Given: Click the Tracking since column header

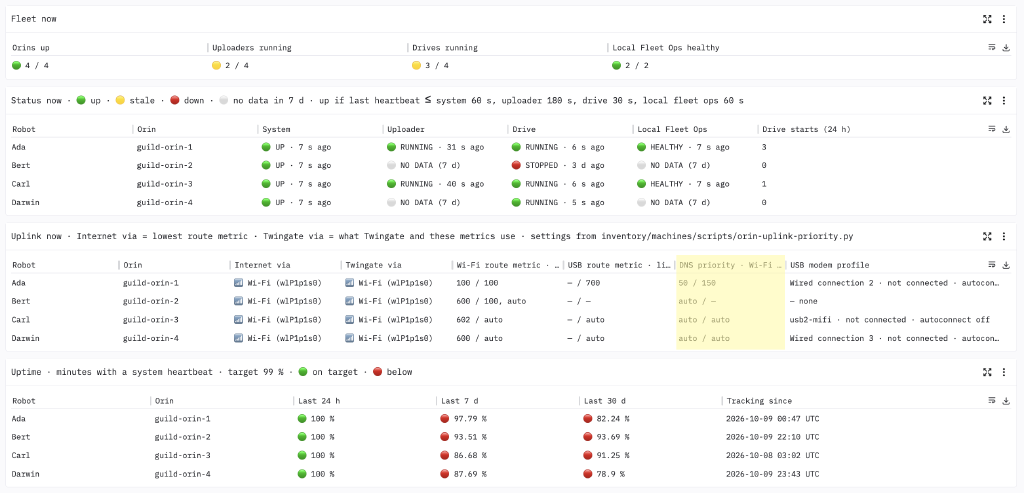Looking at the screenshot, I should point(759,401).
